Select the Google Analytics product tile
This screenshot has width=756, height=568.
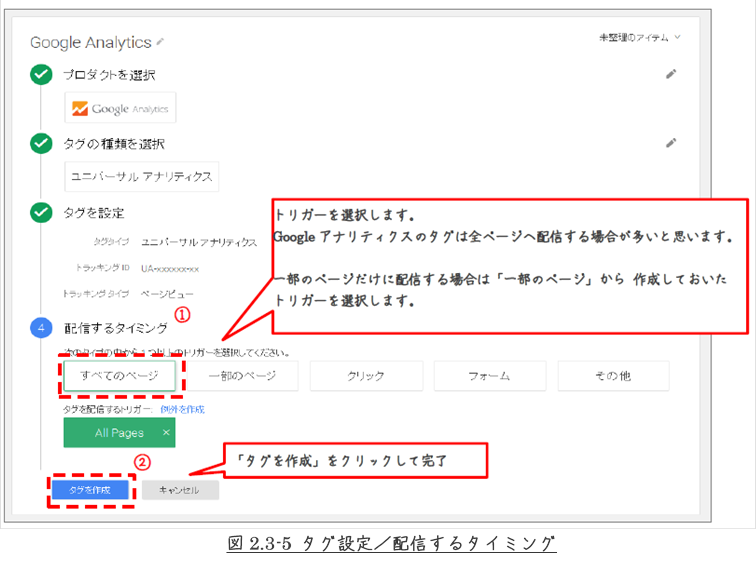[x=120, y=109]
